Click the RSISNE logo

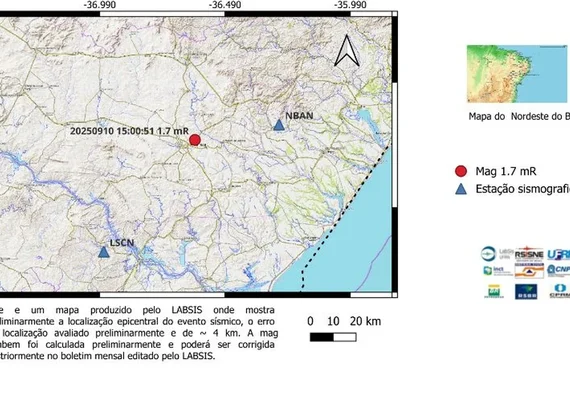pos(529,253)
